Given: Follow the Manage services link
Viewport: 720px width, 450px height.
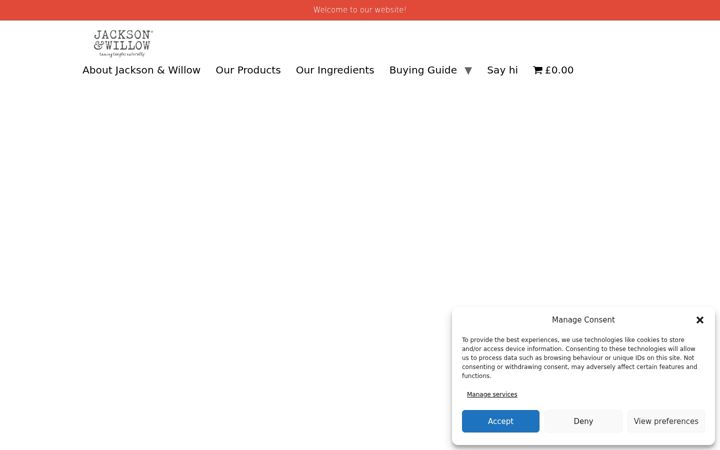Looking at the screenshot, I should 492,394.
